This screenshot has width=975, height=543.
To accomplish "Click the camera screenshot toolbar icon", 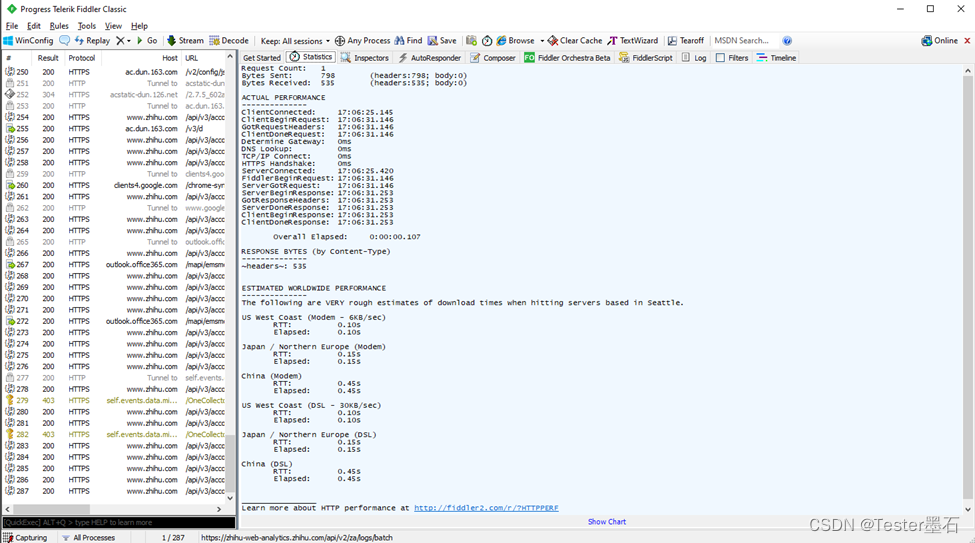I will [471, 40].
